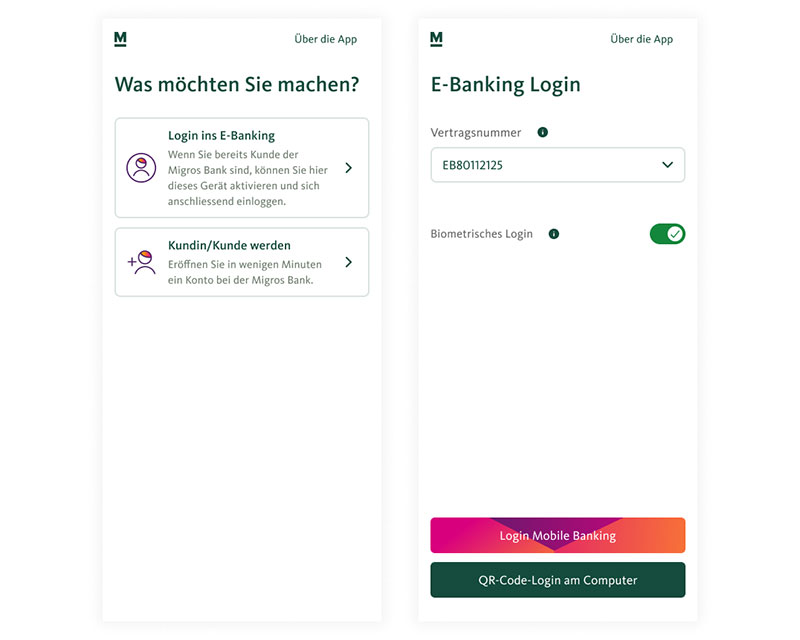Open Über die App on left screen
The width and height of the screenshot is (800, 640).
tap(326, 39)
